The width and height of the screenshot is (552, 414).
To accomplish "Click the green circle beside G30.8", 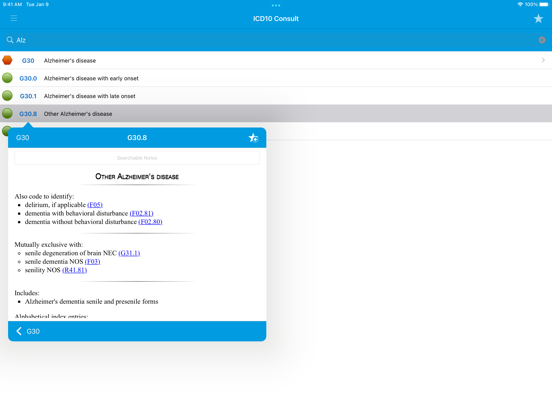I will 7,113.
